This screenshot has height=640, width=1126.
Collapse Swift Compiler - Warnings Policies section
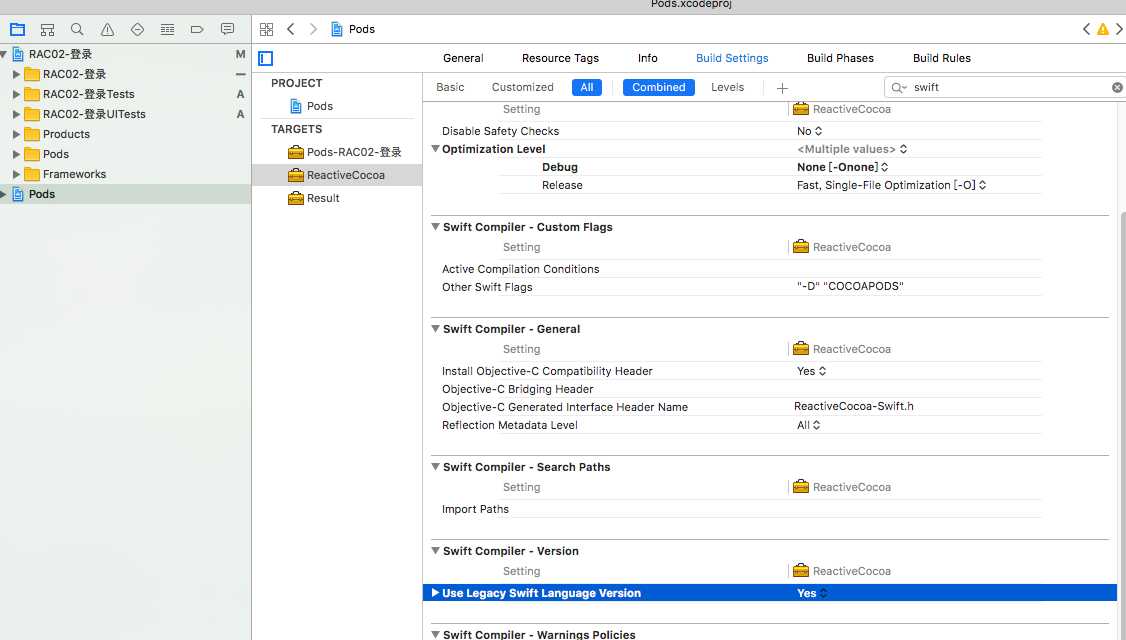pyautogui.click(x=435, y=634)
